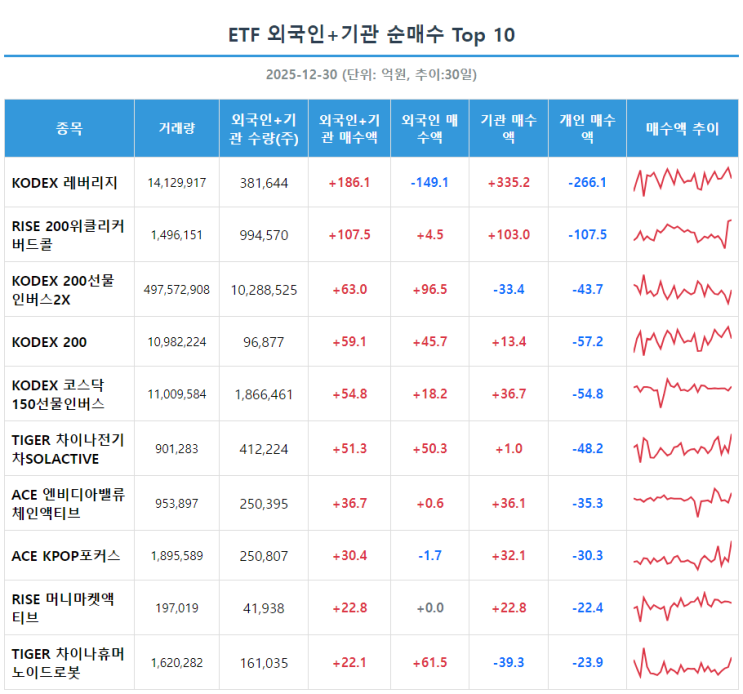
Task: Click the 매수액 추이 column header
Action: point(682,128)
